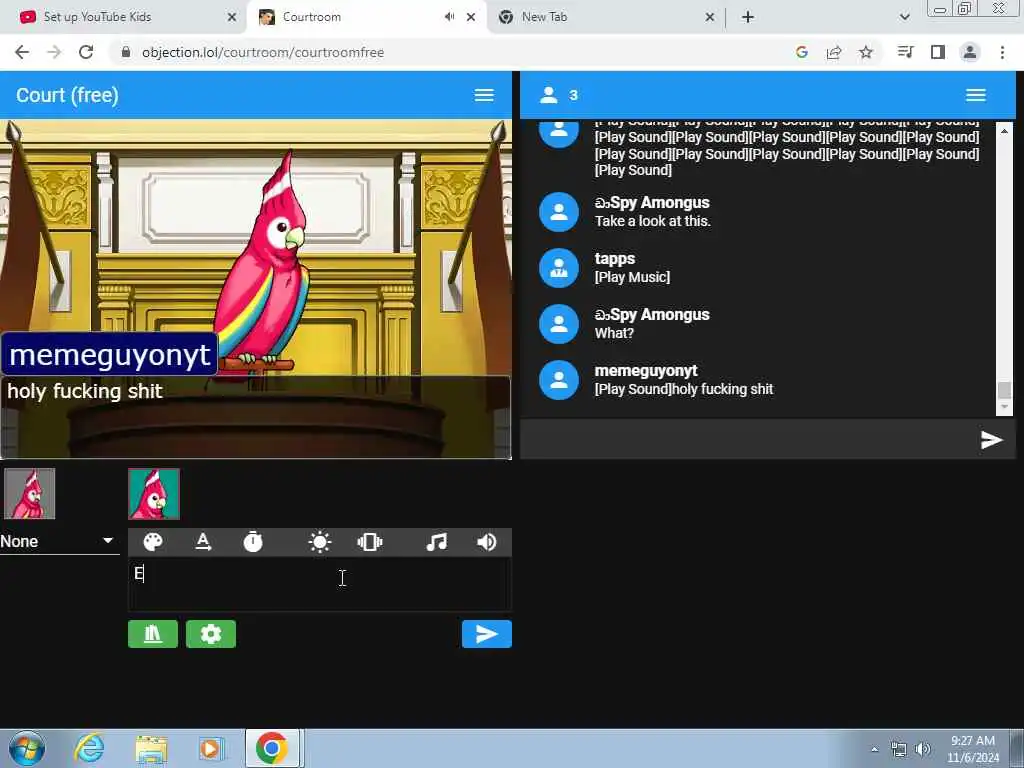Click avatar beside 'What?' message
This screenshot has width=1024, height=768.
tap(558, 324)
